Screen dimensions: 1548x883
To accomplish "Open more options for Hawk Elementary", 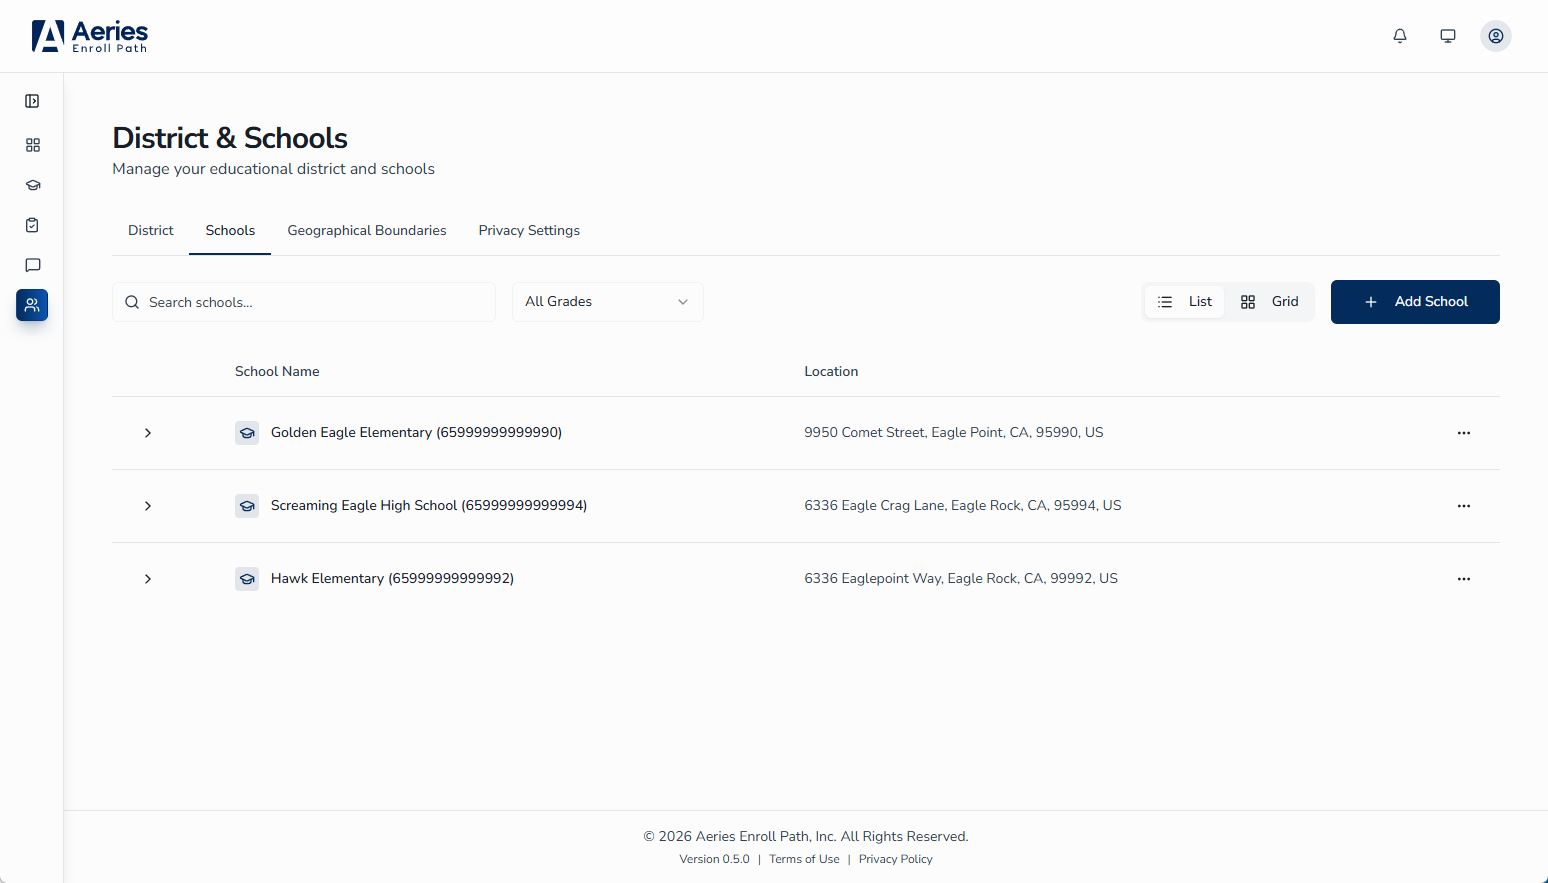I will point(1464,579).
